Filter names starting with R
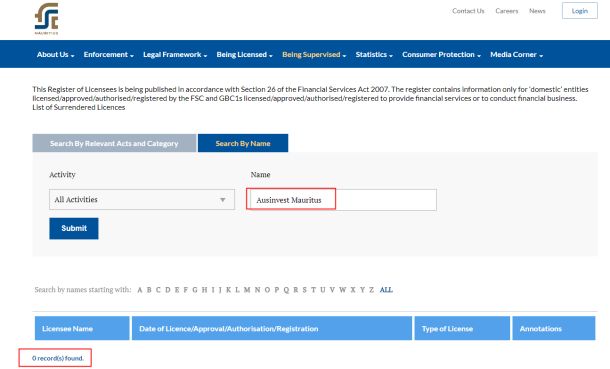The image size is (610, 369). click(296, 290)
